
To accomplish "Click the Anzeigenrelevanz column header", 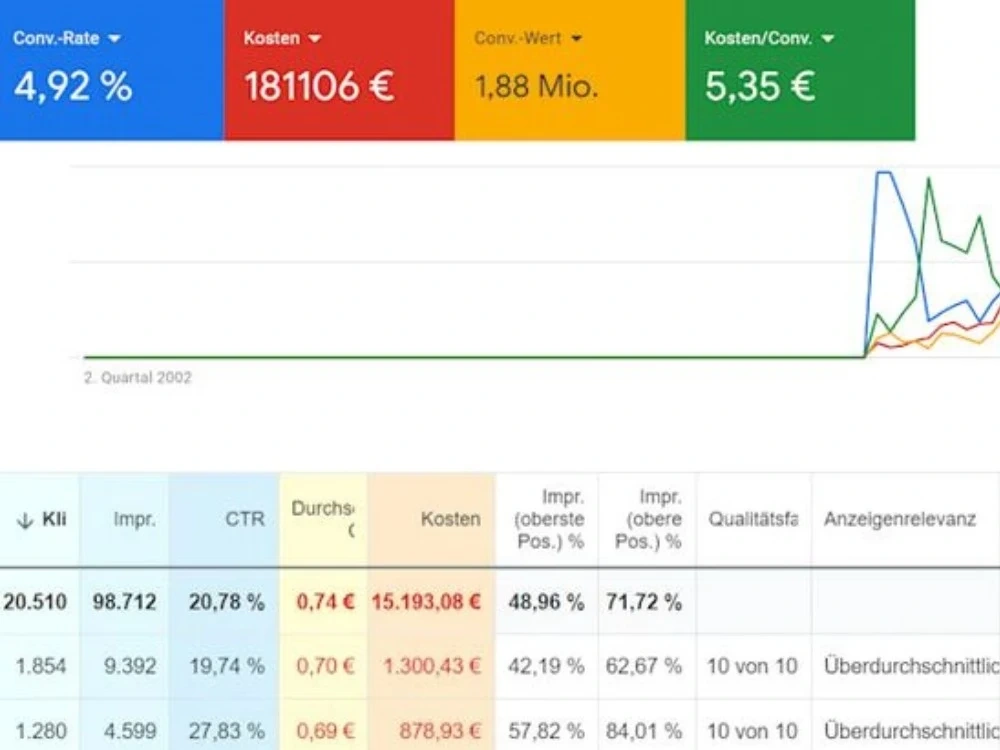I will 900,519.
